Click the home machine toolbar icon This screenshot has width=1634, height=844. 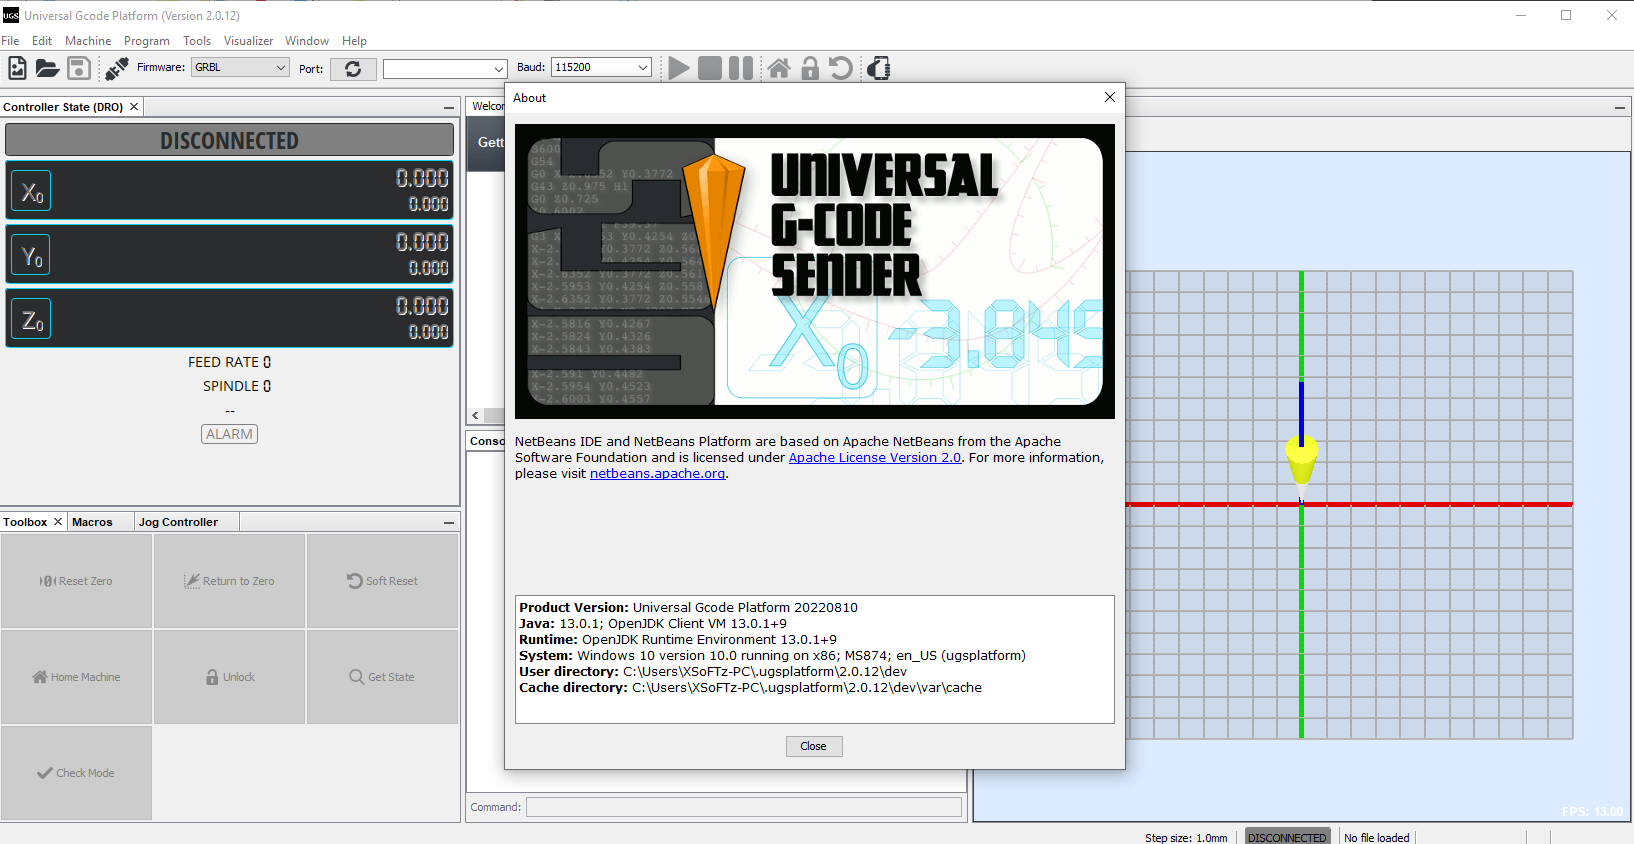tap(779, 68)
